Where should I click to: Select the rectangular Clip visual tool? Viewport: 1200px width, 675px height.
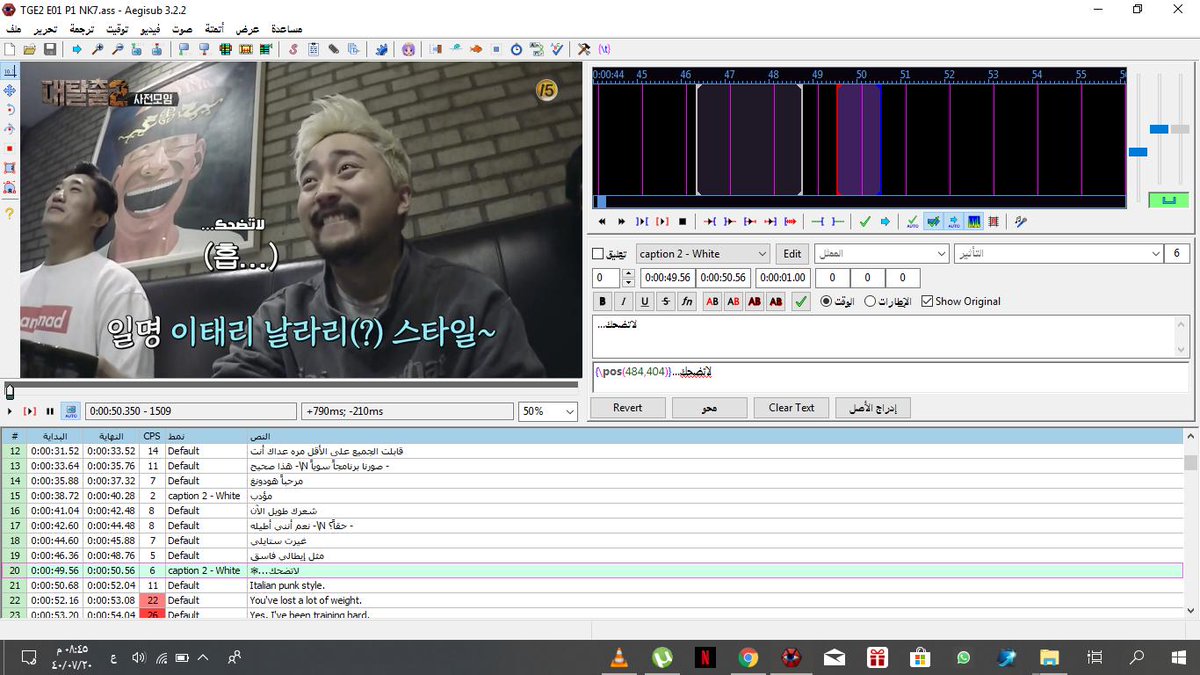point(9,168)
